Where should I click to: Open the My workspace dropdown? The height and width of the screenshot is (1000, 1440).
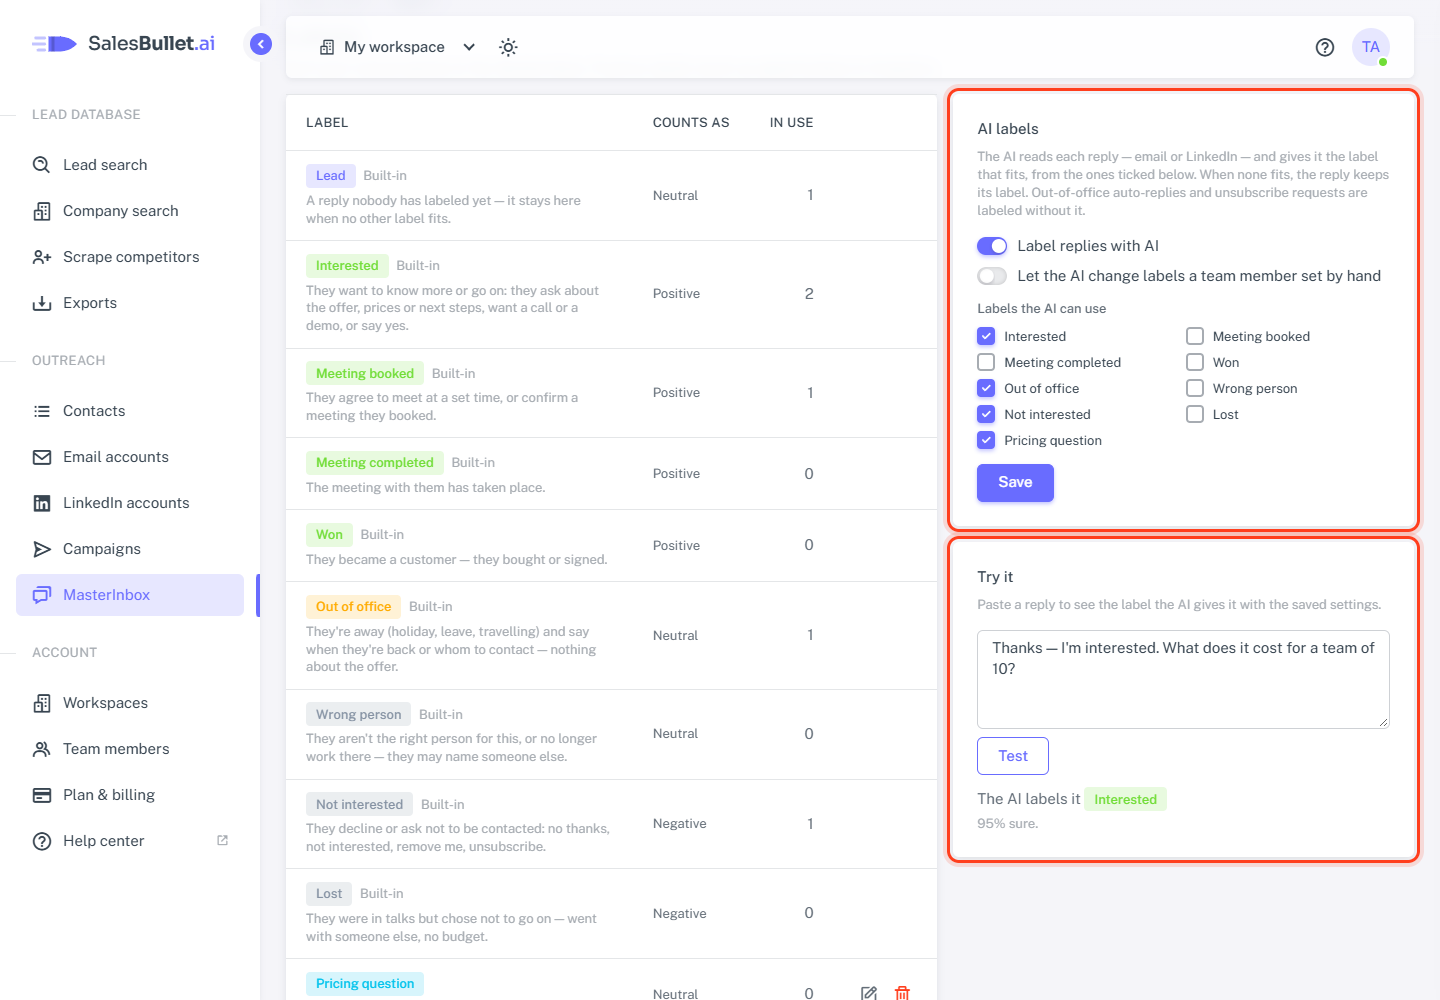397,47
